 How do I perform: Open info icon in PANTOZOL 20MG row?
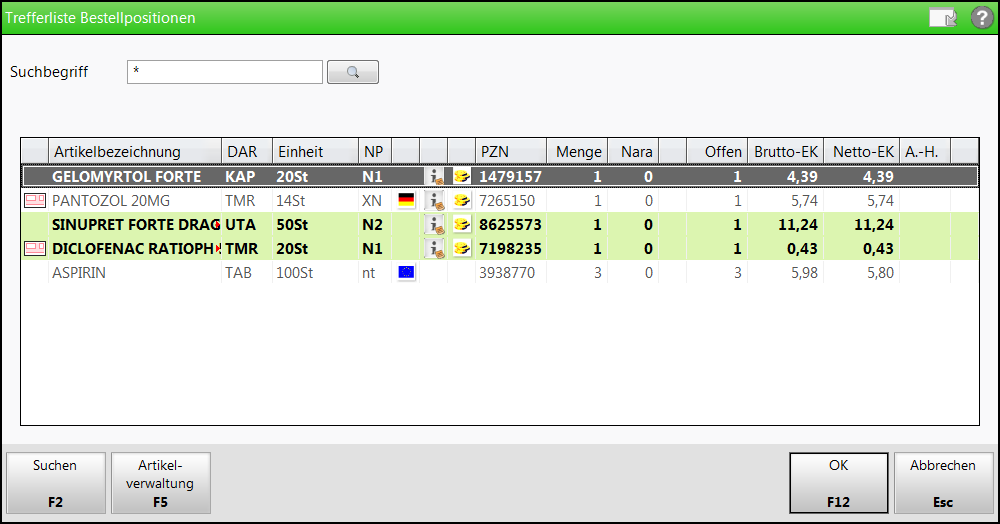[x=435, y=201]
